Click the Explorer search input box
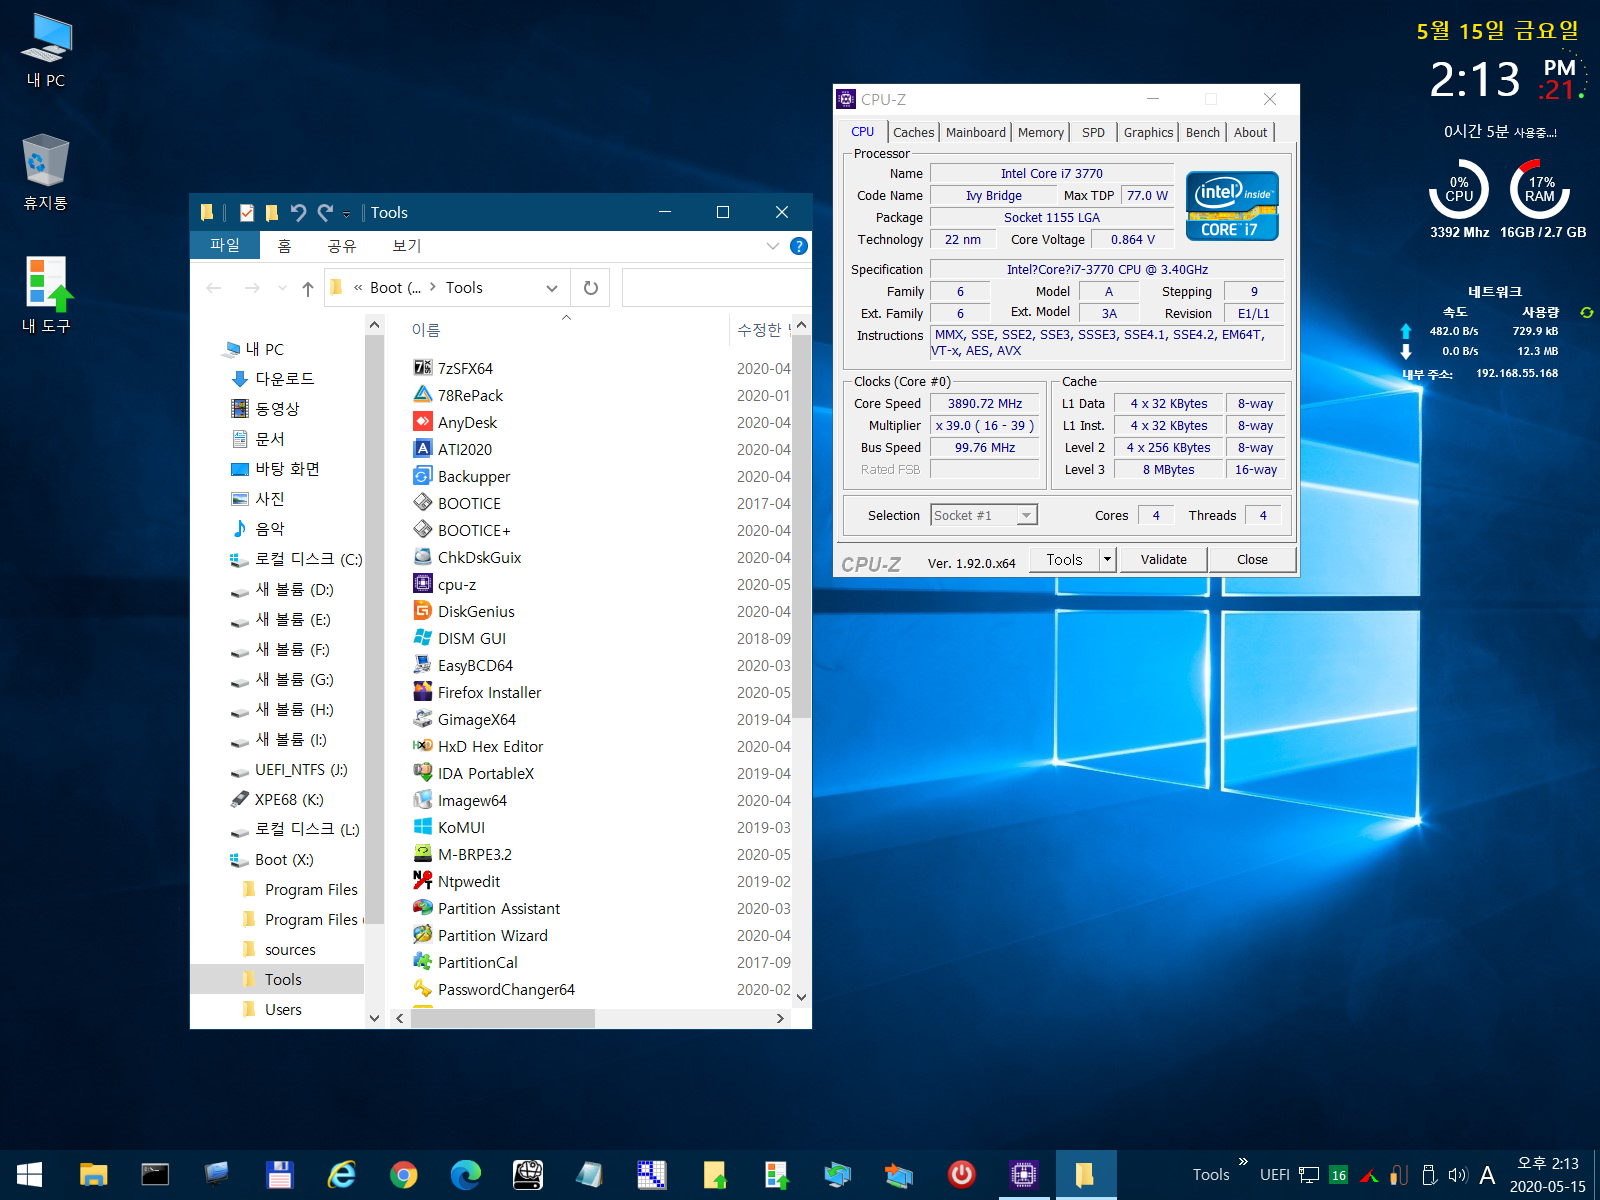 click(x=716, y=288)
